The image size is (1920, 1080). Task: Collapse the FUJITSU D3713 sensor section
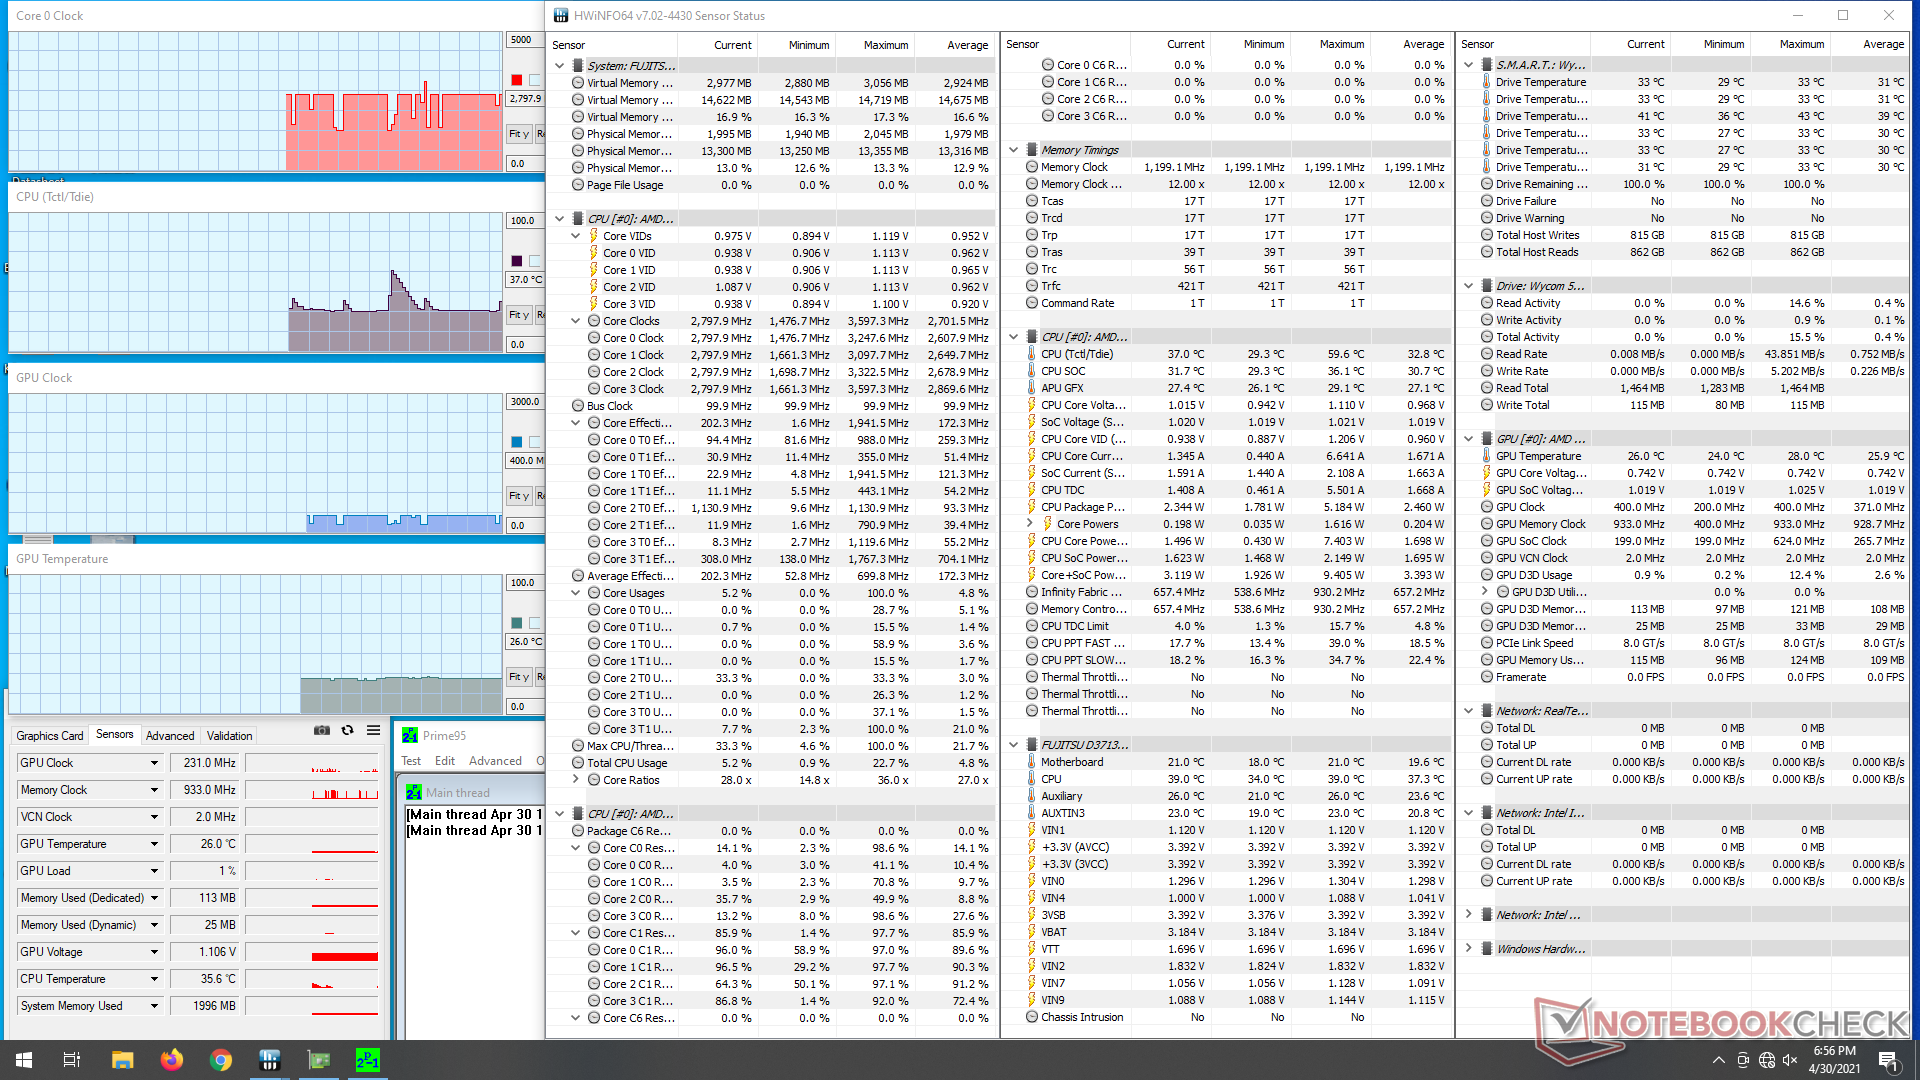click(1014, 745)
